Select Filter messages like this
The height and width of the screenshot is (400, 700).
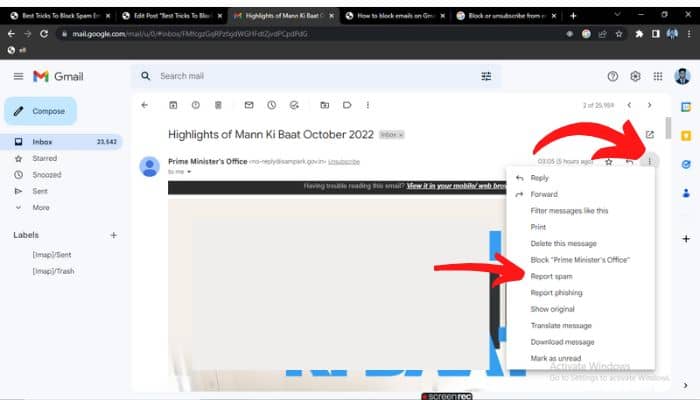click(580, 211)
